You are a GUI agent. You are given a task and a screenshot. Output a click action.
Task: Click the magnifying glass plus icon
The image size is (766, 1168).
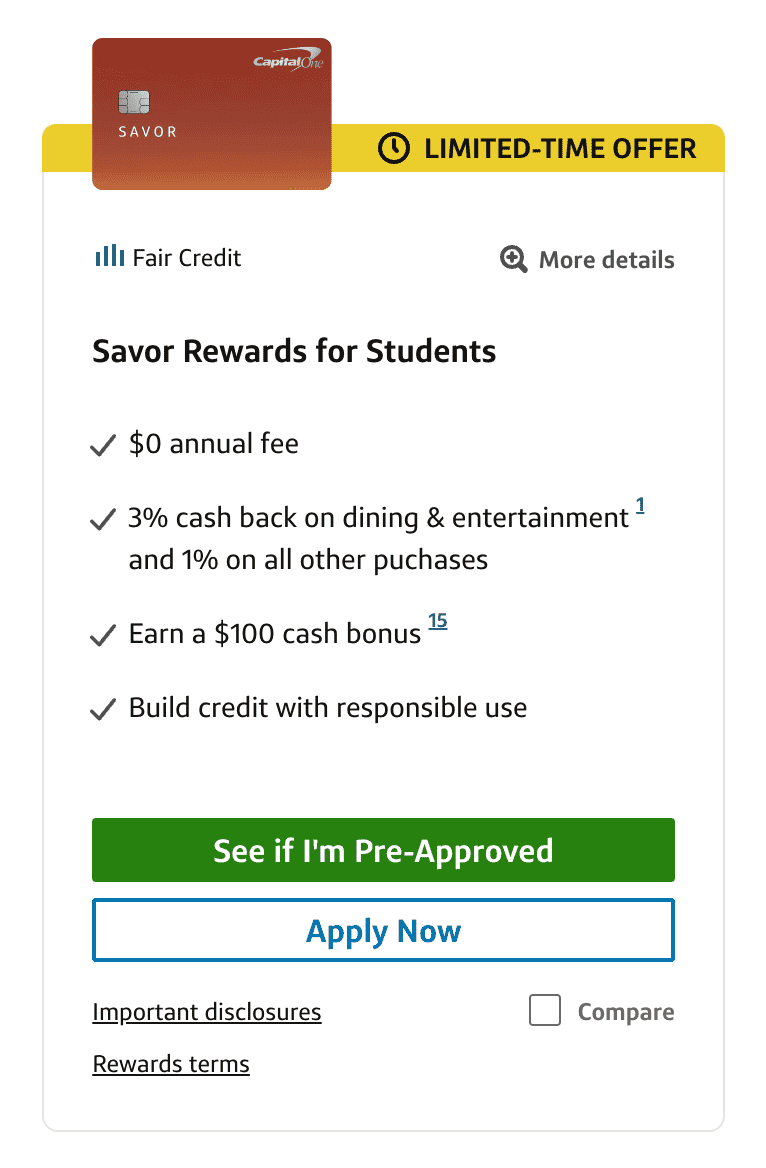[514, 260]
